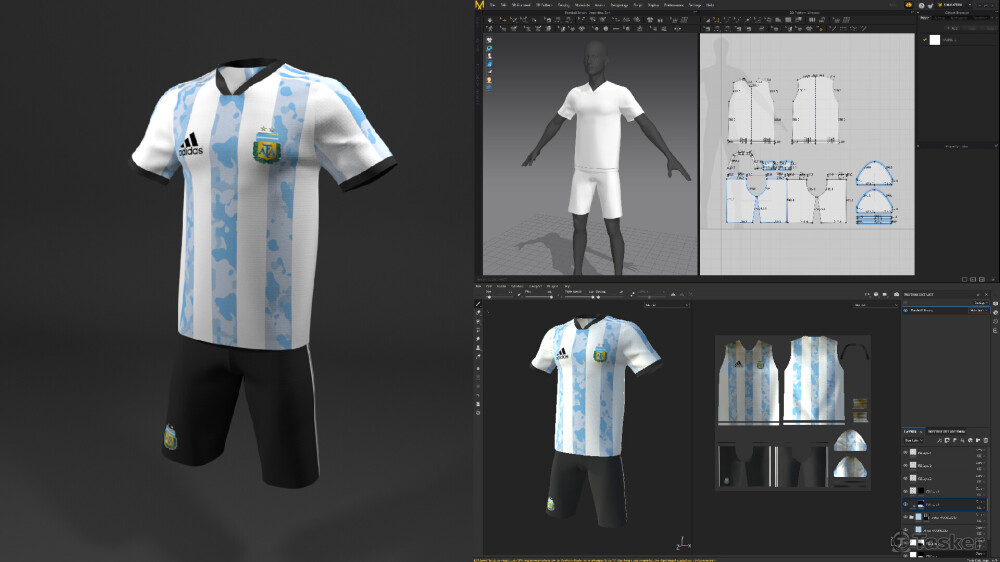Viewport: 1000px width, 562px height.
Task: Select the Projection tool in left toolbar
Action: 478,321
